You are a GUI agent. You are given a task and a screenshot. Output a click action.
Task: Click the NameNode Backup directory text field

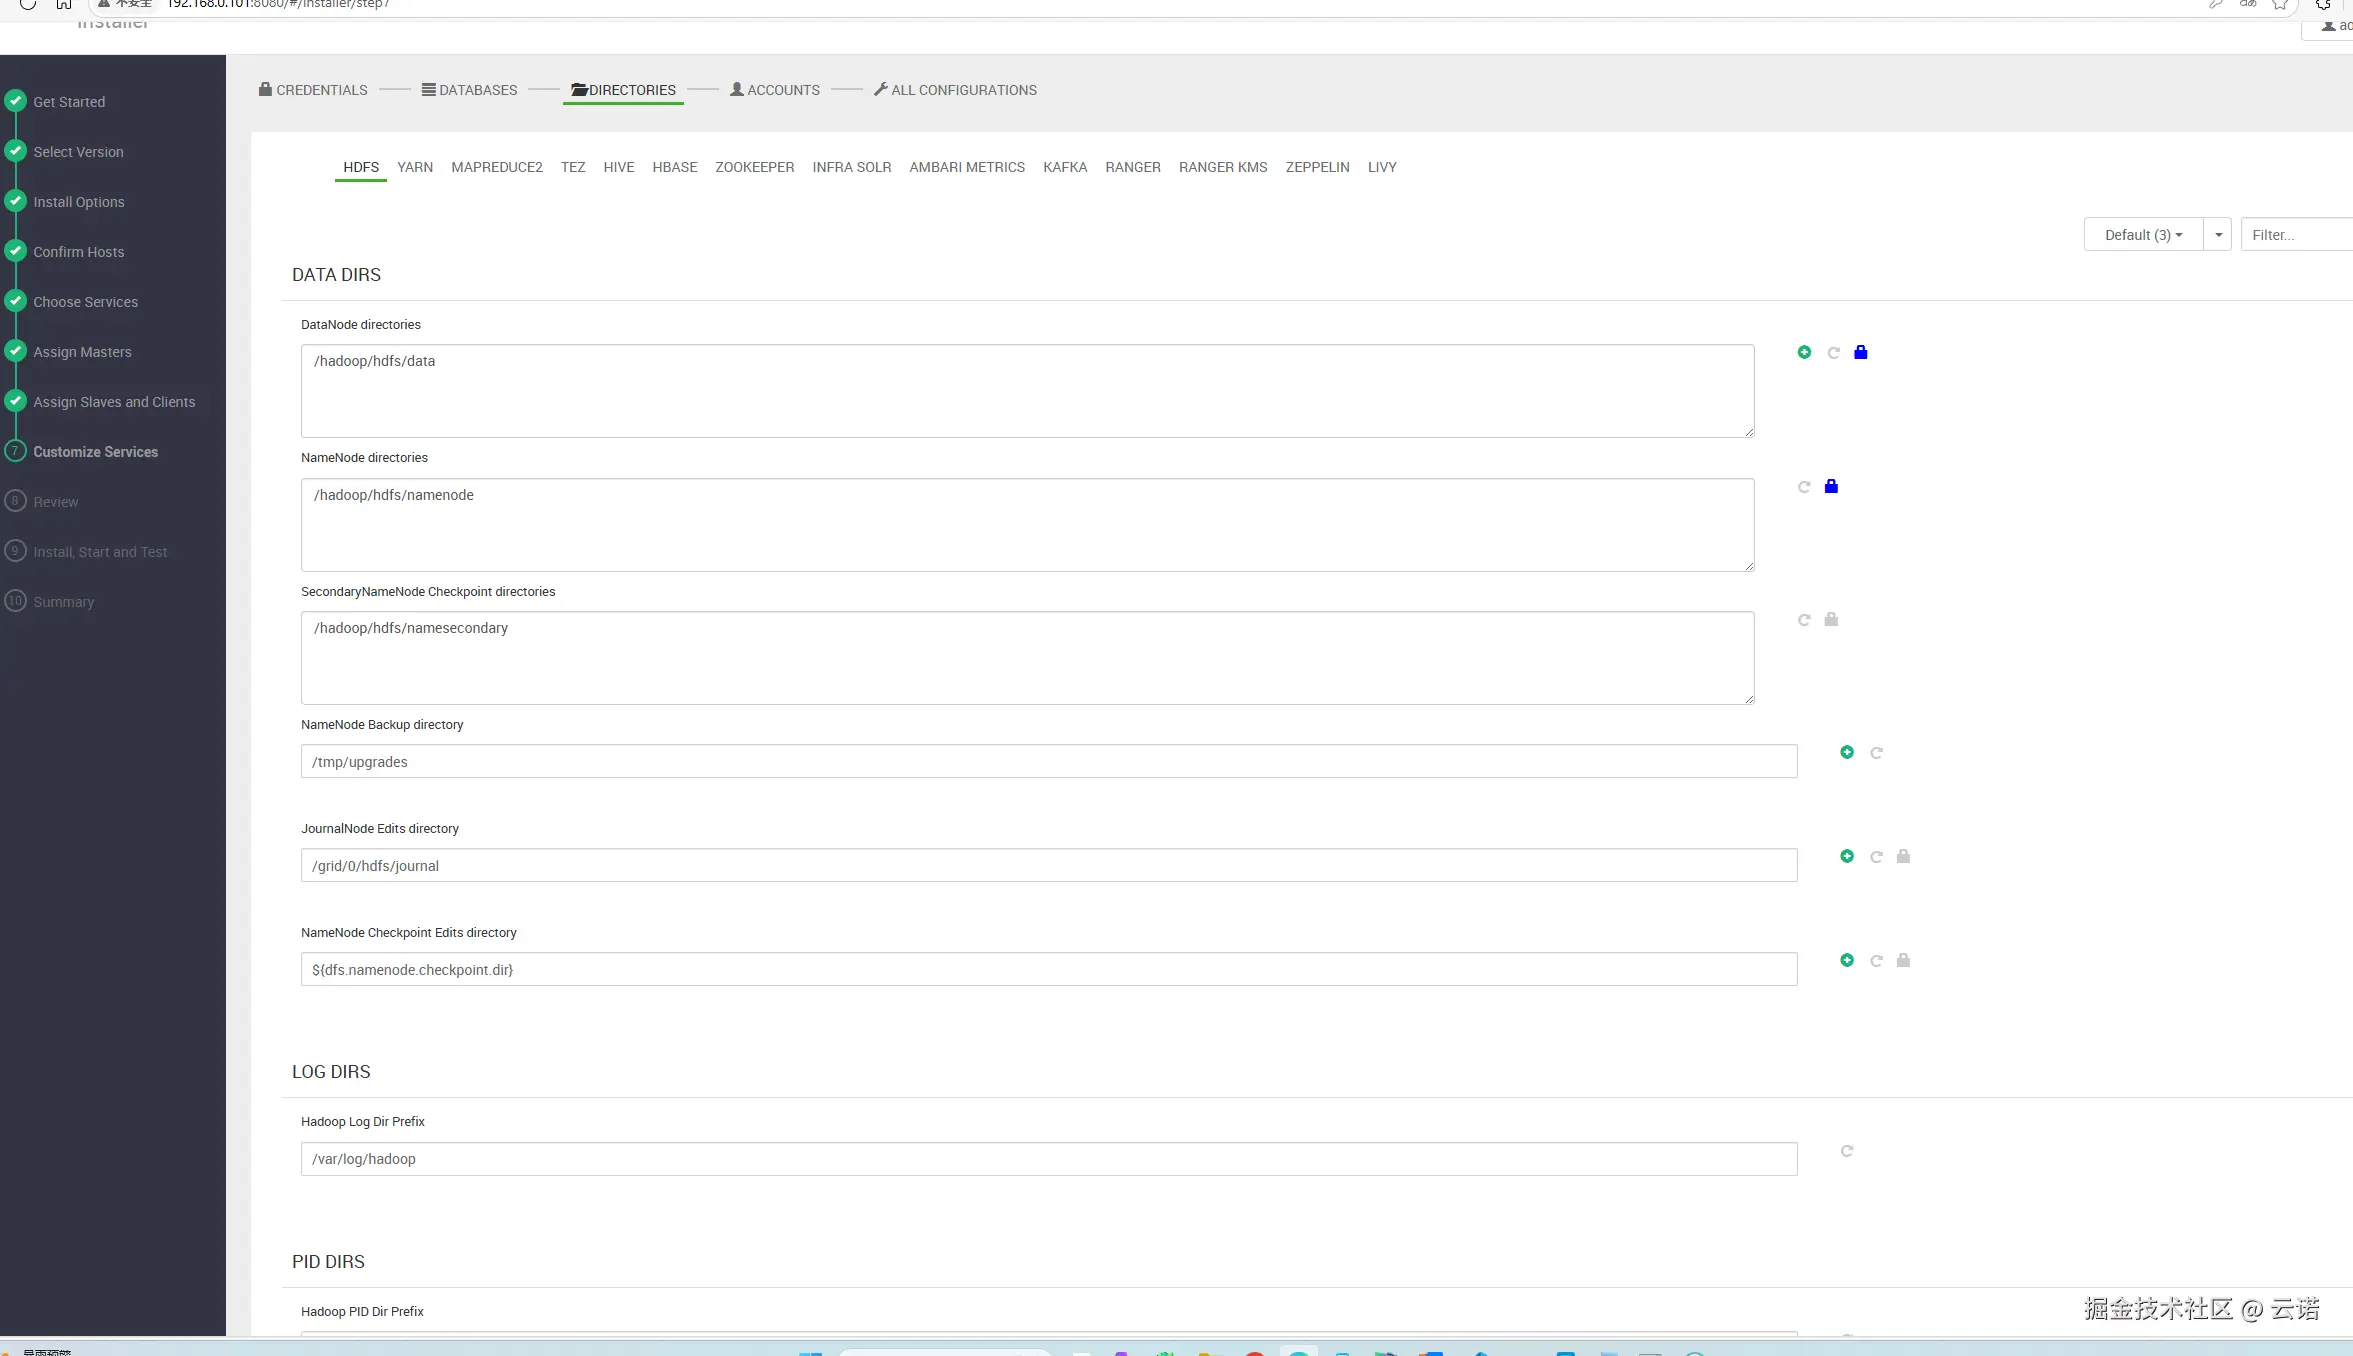pos(1048,762)
